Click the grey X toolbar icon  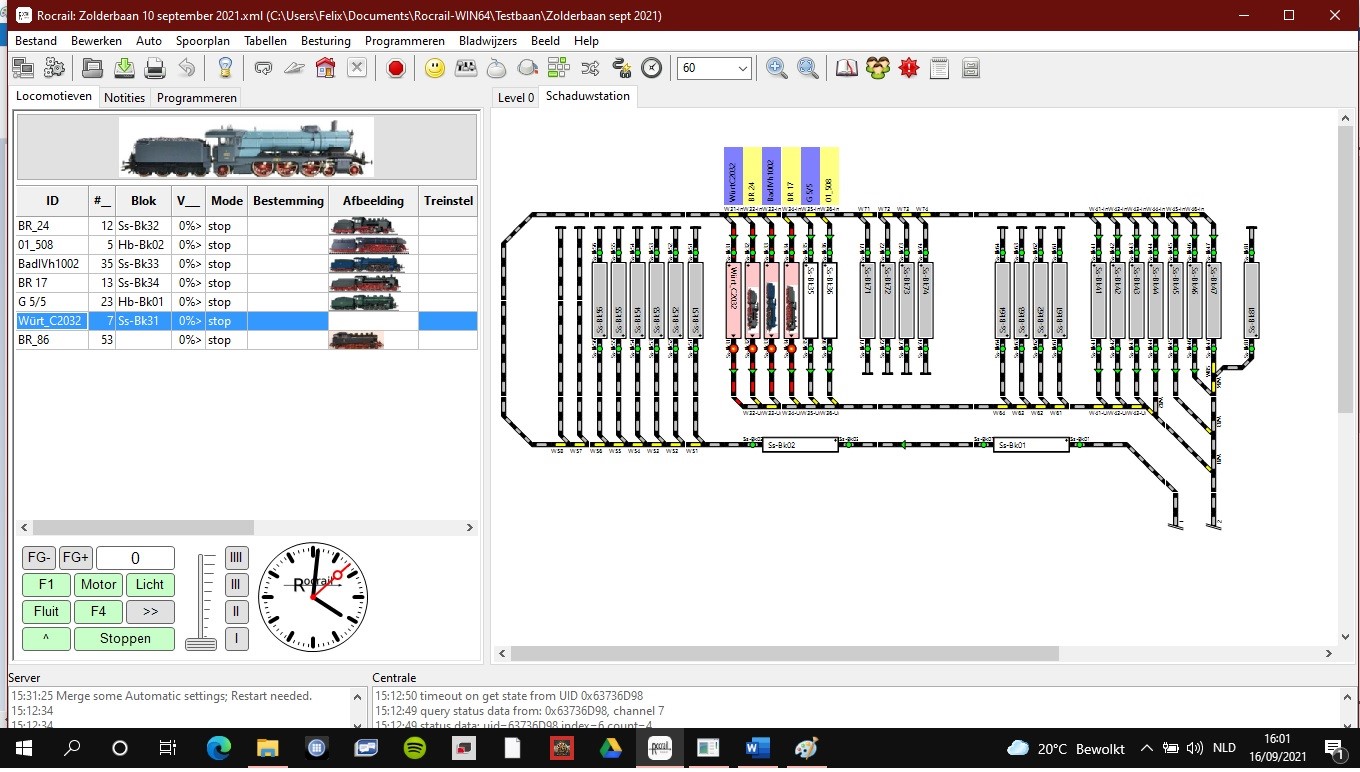click(x=357, y=68)
